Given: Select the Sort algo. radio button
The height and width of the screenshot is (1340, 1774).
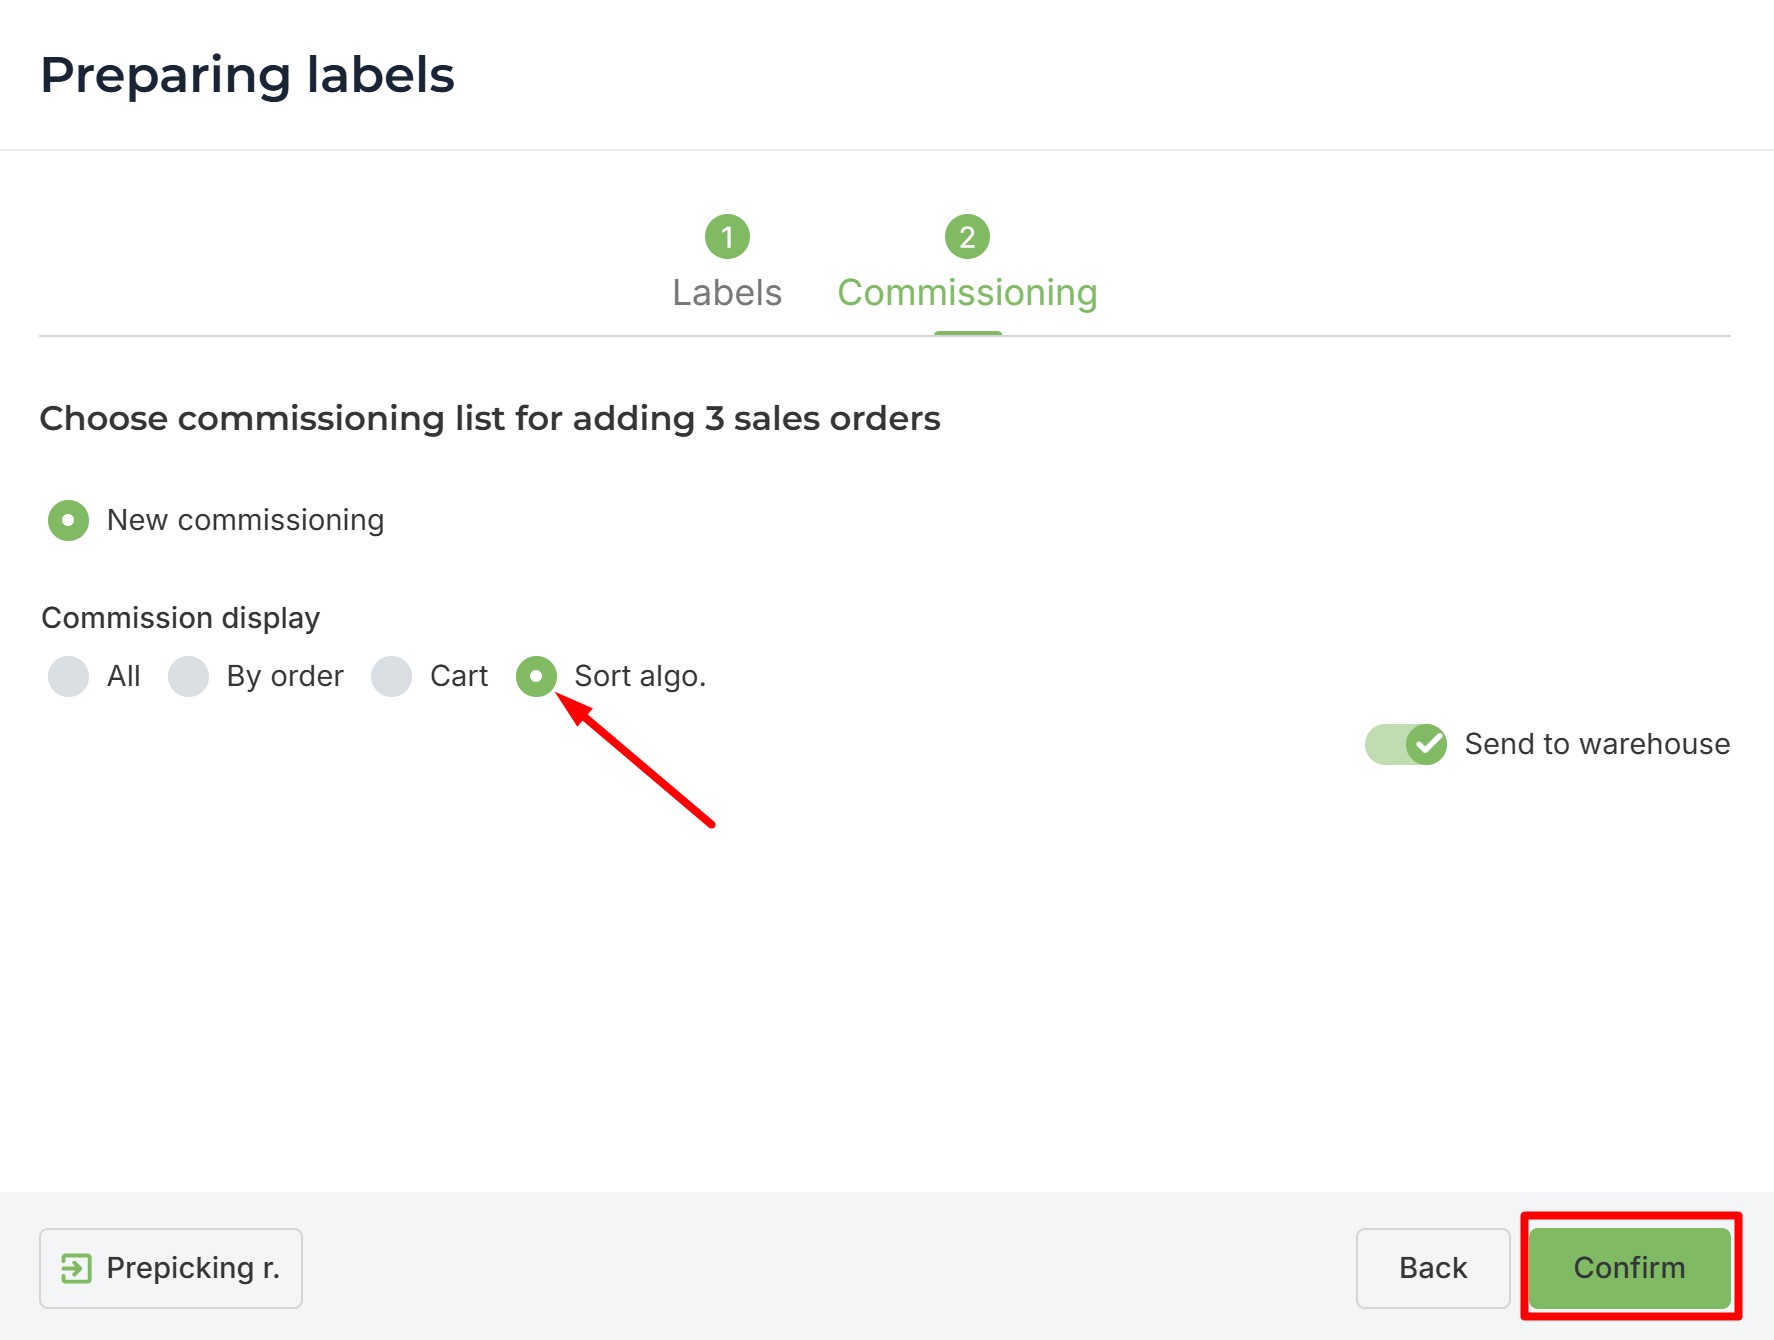Looking at the screenshot, I should [536, 676].
